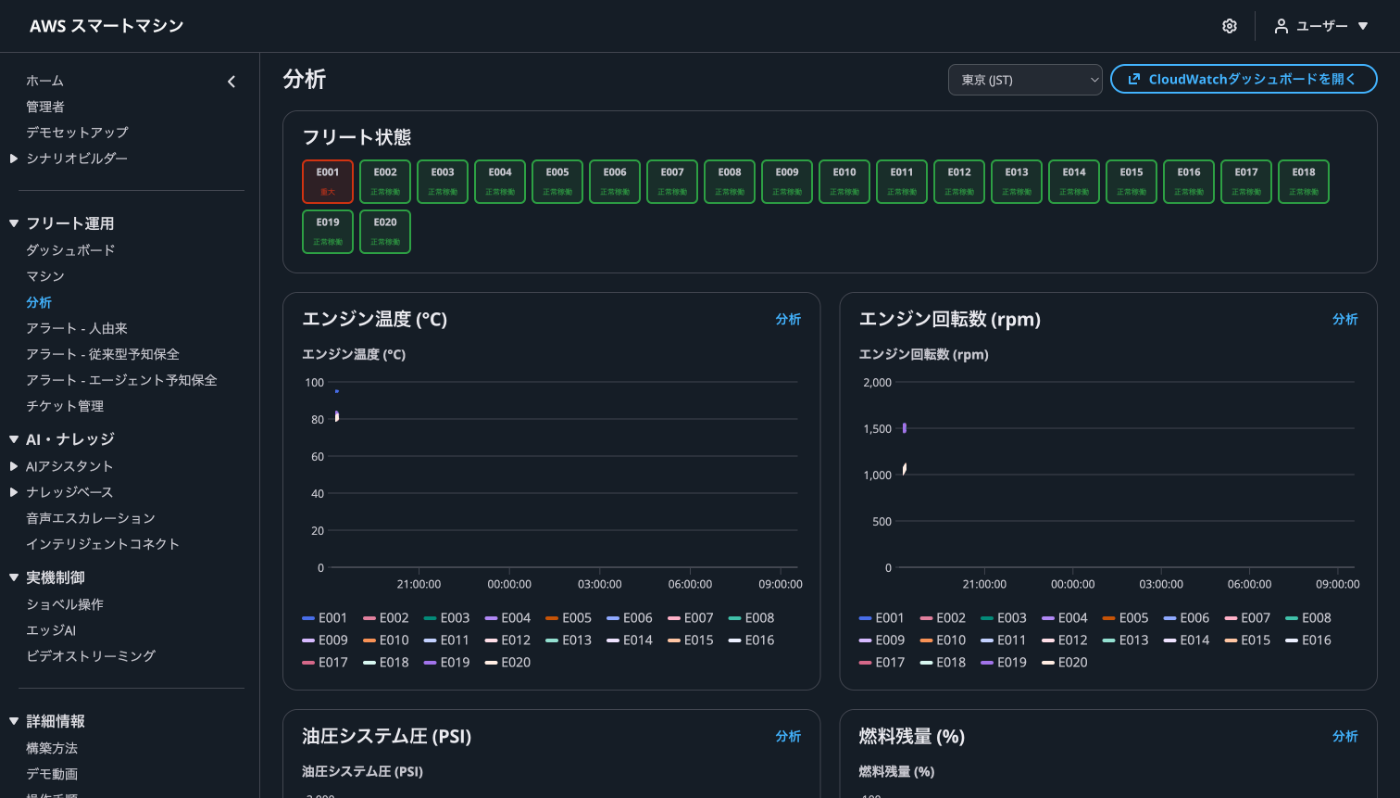
Task: Toggle E004 legend in エンジン温度 chart
Action: point(508,618)
